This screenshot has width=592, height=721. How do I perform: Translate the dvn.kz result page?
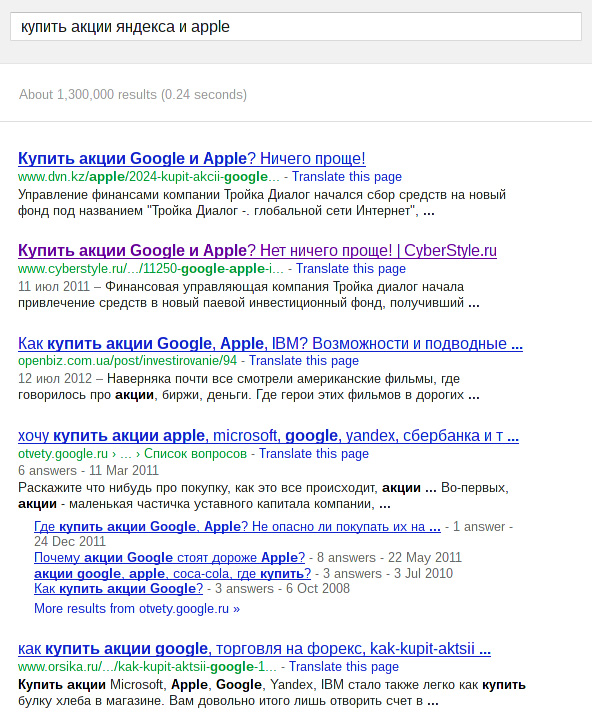tap(347, 177)
